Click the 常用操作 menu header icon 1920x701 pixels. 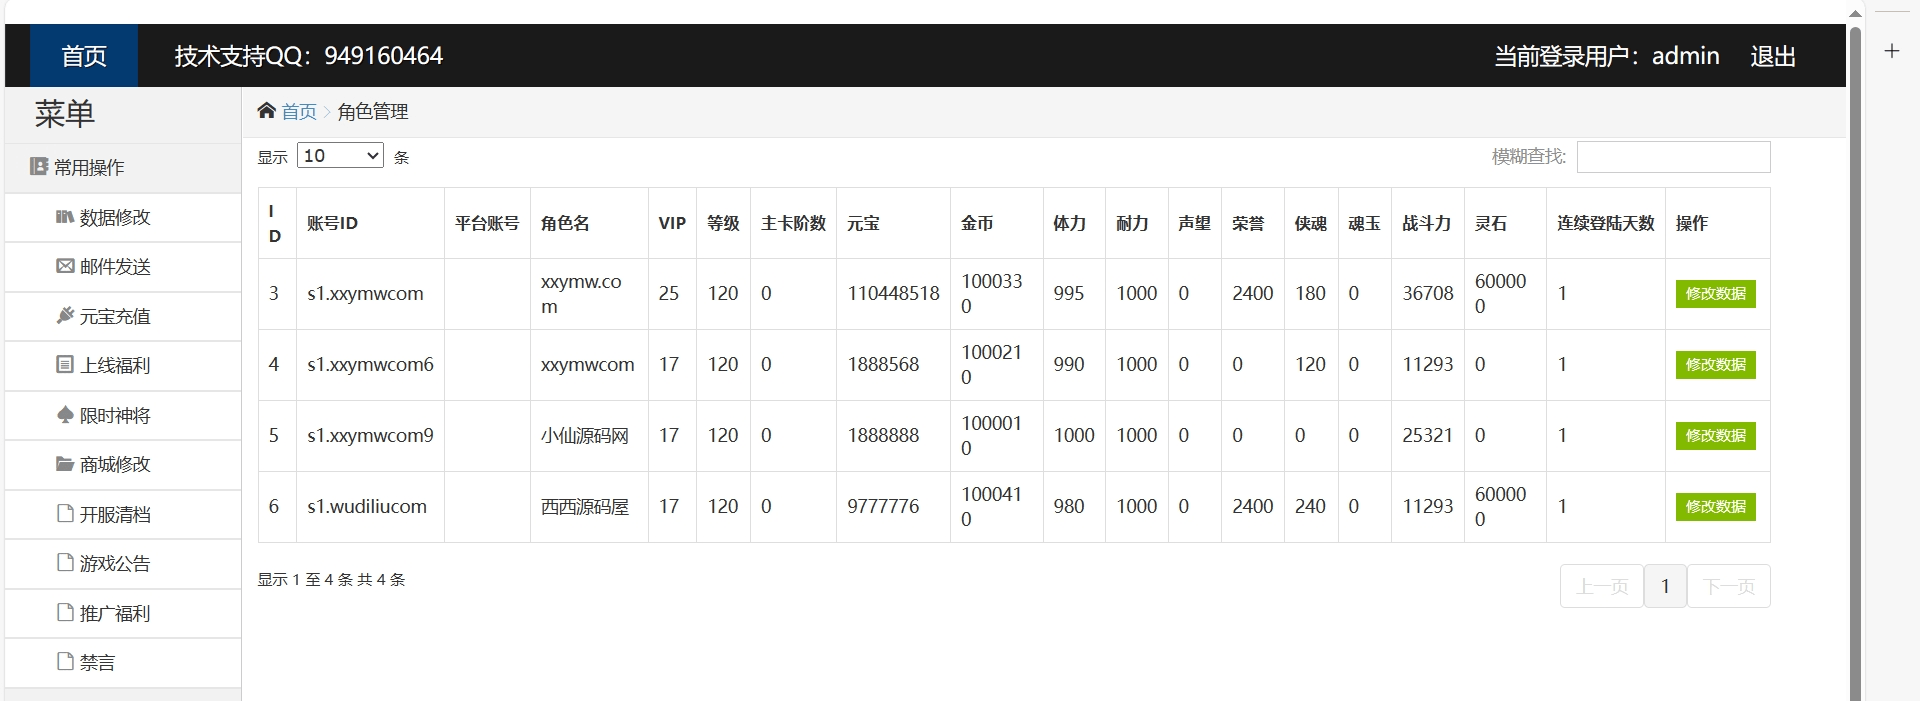tap(39, 167)
